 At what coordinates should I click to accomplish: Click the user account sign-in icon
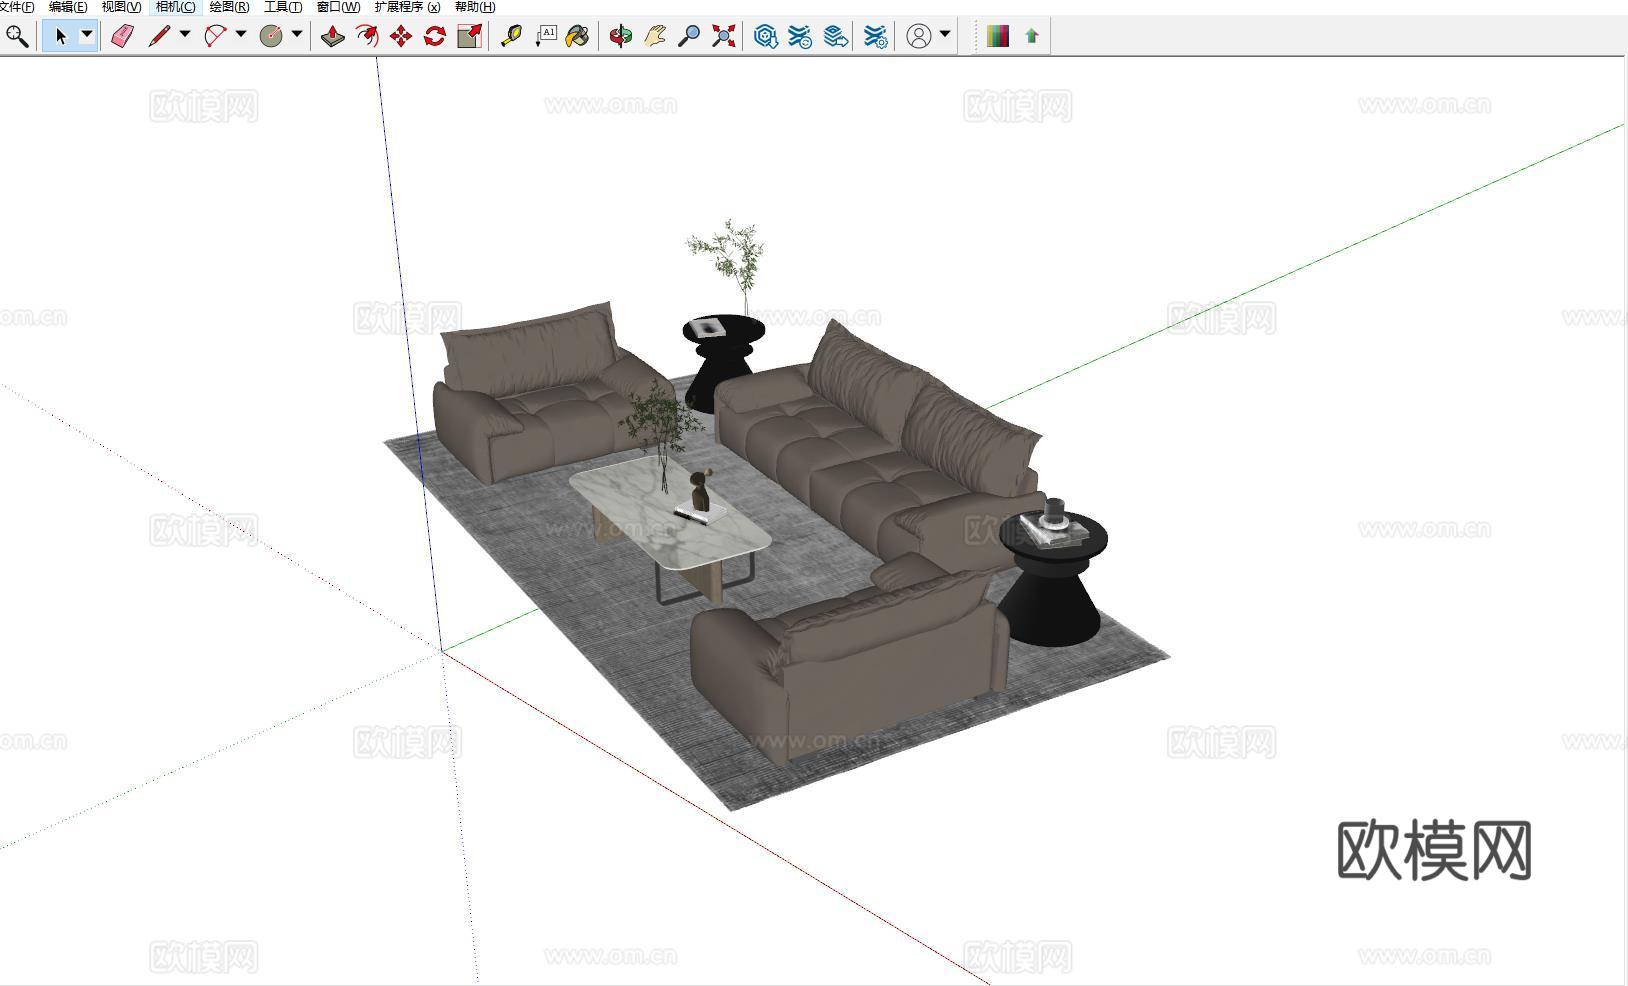click(x=919, y=37)
